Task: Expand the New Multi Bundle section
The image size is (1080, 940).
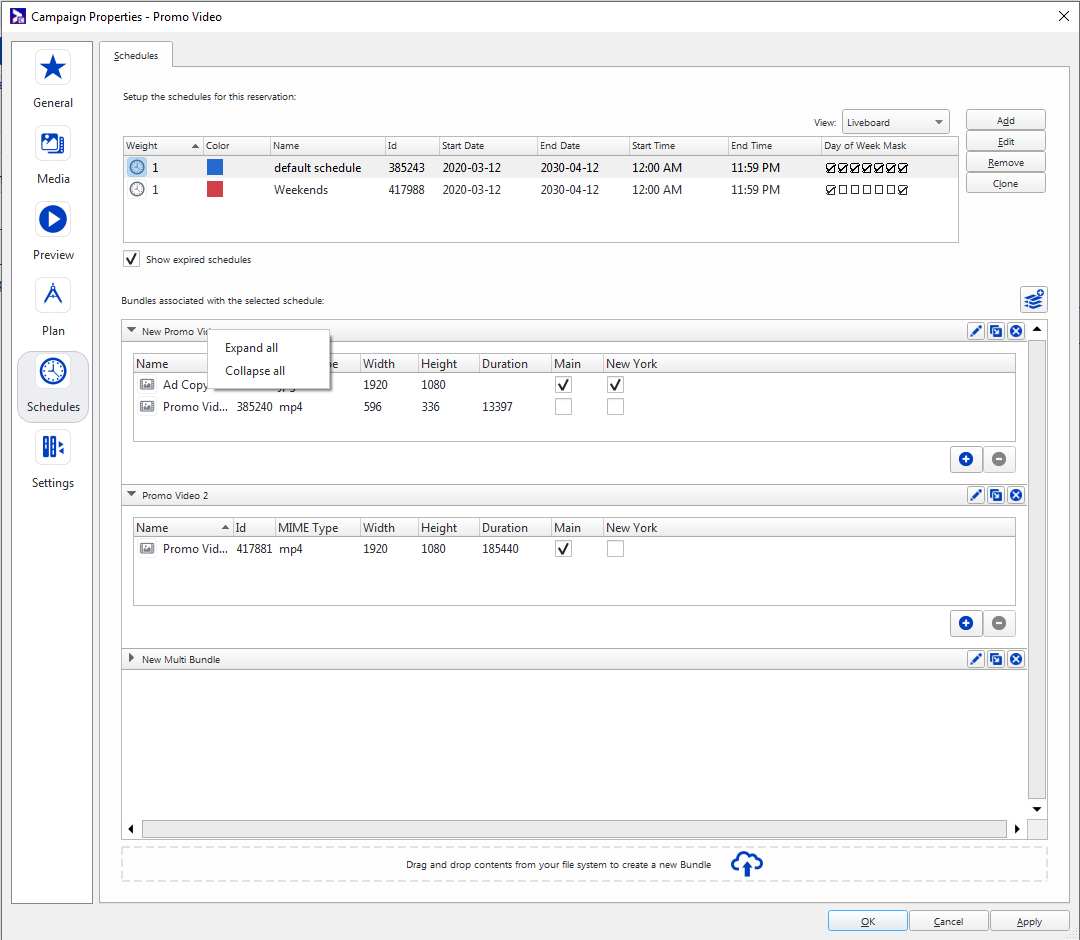Action: [131, 659]
